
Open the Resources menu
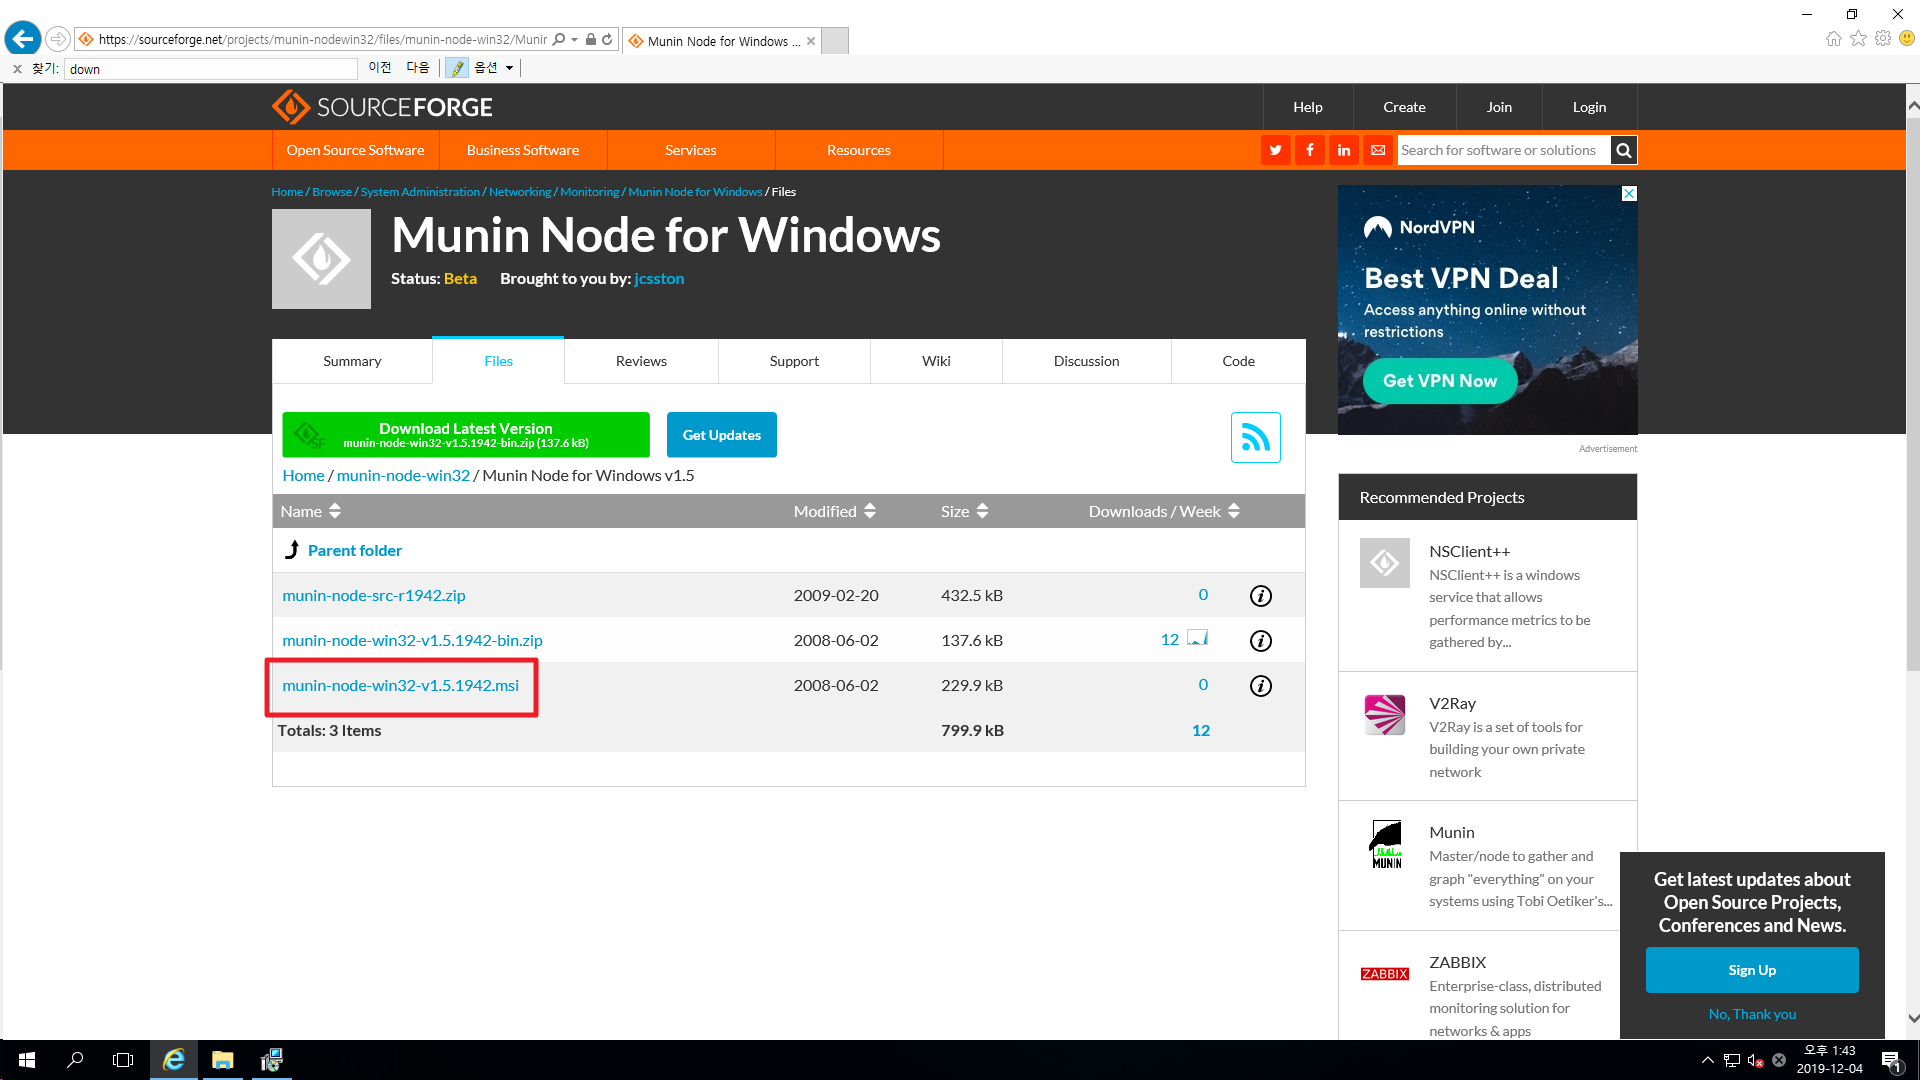(859, 150)
